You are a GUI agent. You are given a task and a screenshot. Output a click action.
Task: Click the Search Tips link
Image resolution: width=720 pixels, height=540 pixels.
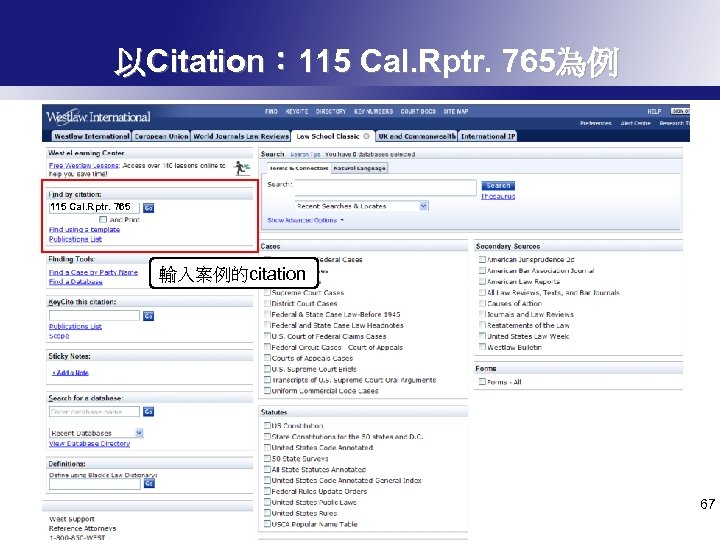[305, 155]
